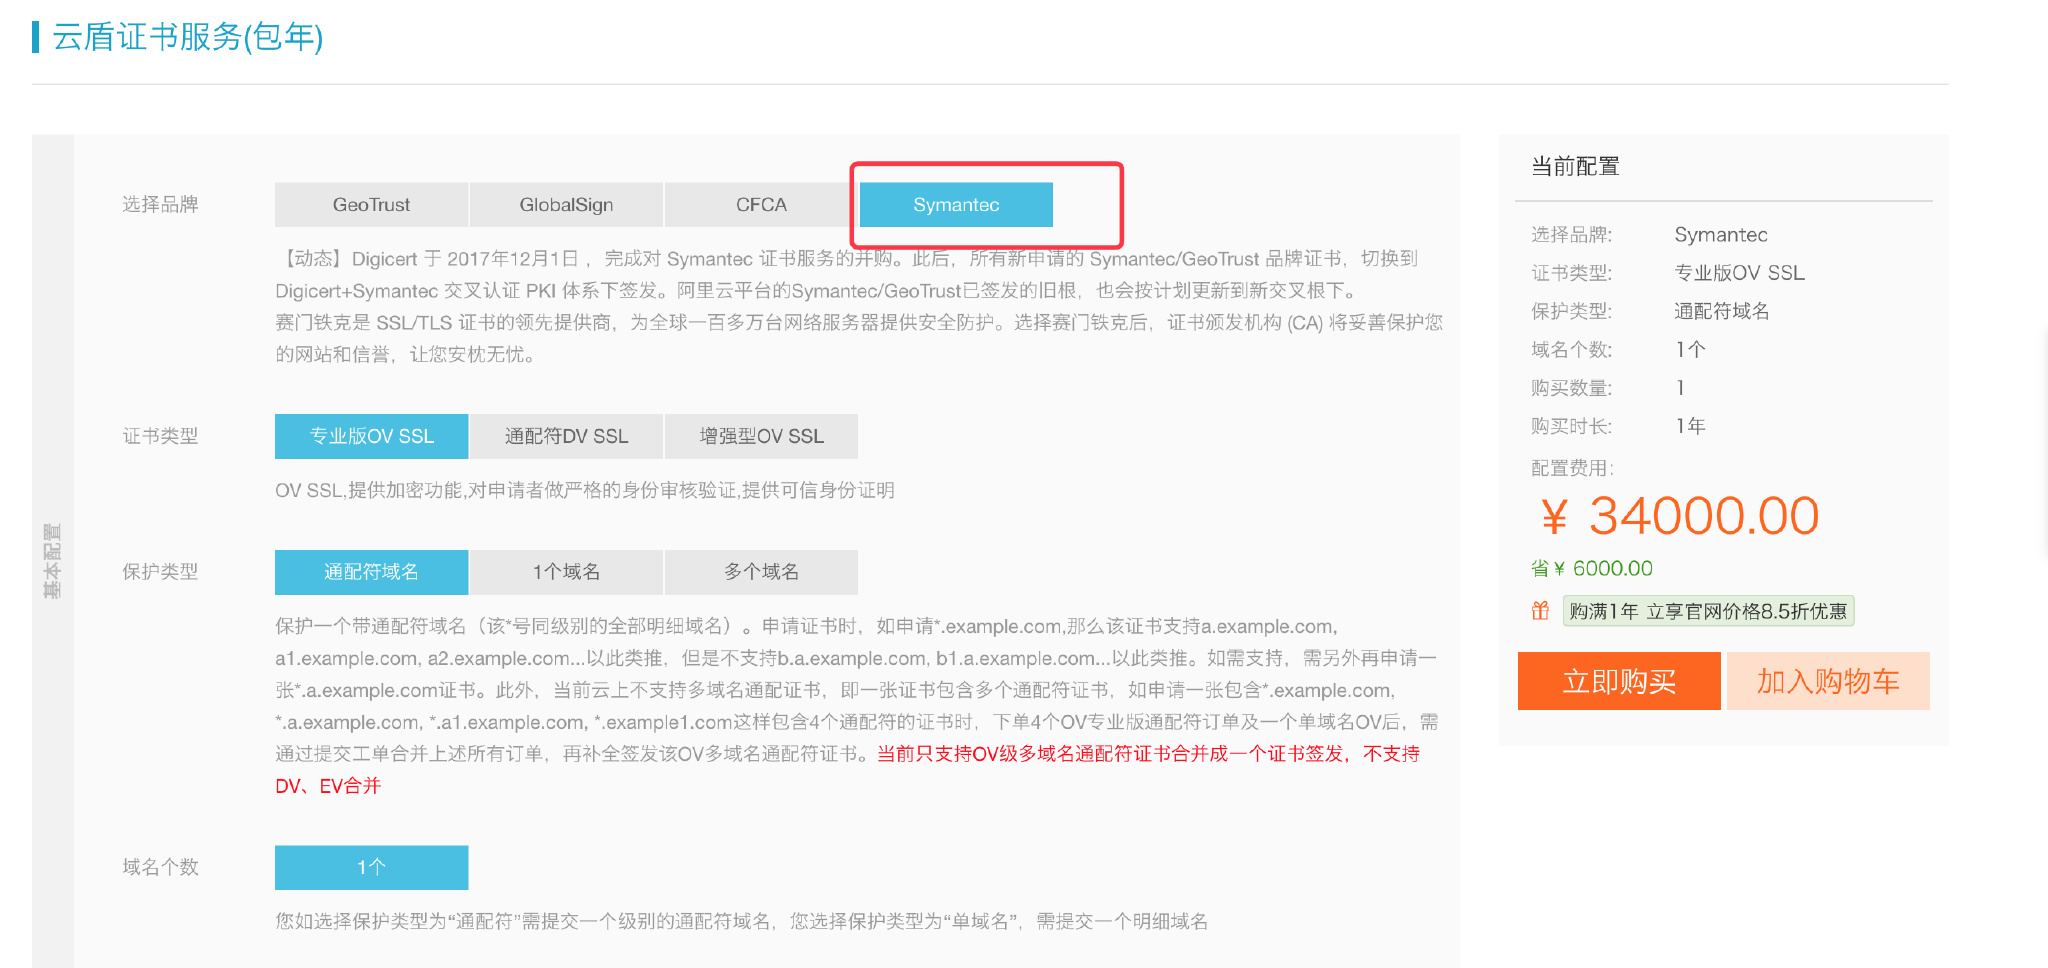The height and width of the screenshot is (968, 2048).
Task: Select the 1个 domain count option
Action: click(371, 867)
